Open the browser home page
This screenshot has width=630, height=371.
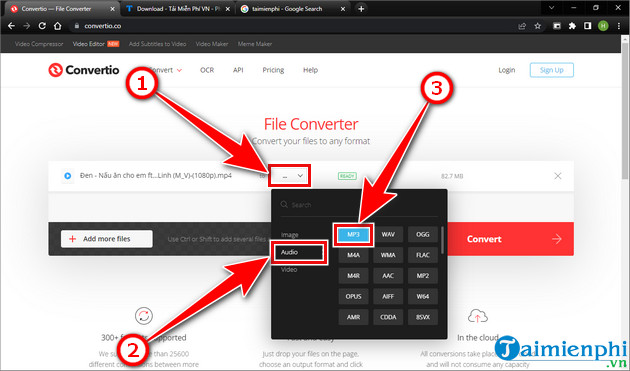pos(57,26)
